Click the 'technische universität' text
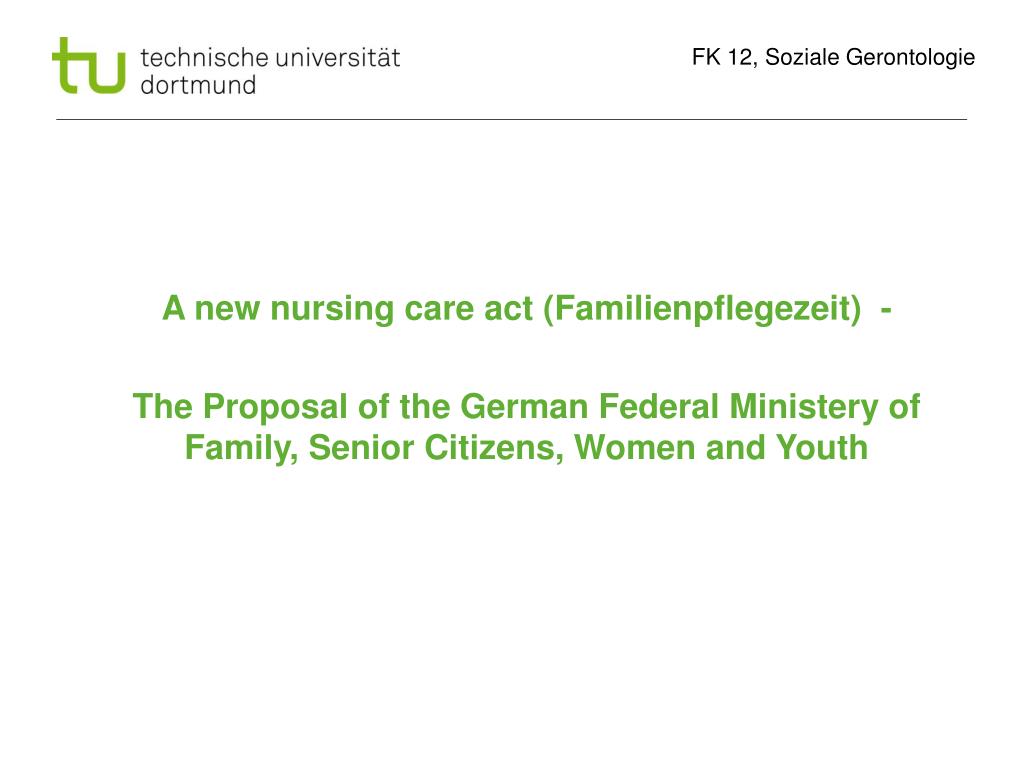The width and height of the screenshot is (1024, 768). pyautogui.click(x=270, y=57)
